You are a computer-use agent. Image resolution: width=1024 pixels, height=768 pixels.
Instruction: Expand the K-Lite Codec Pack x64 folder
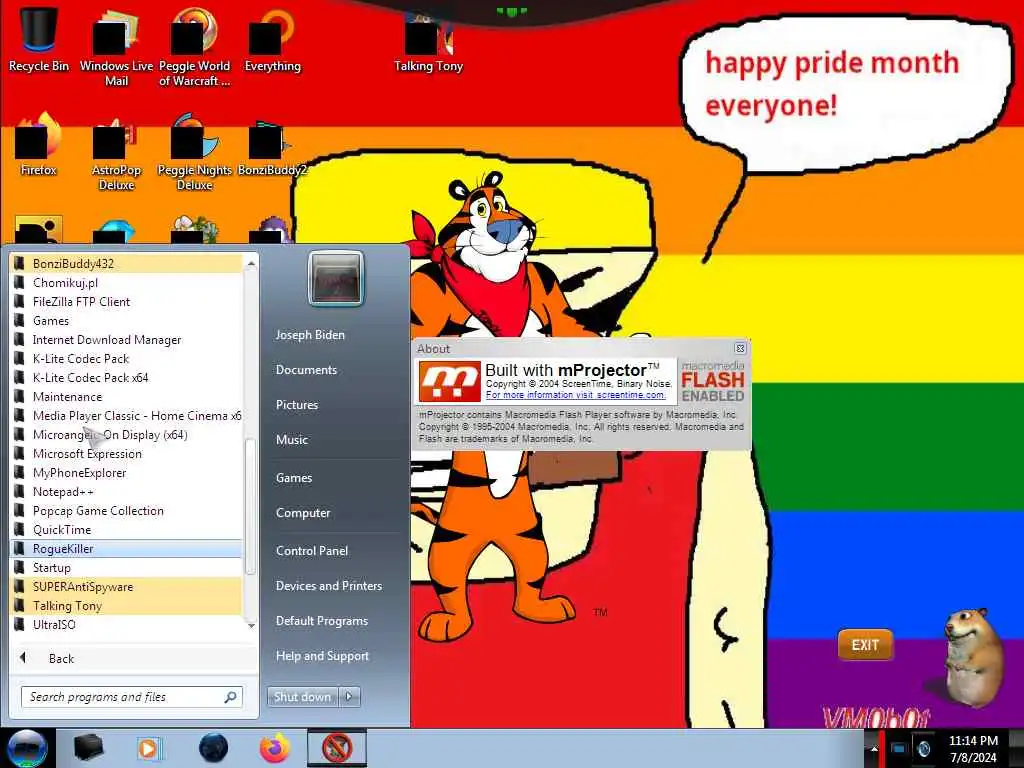(x=127, y=377)
